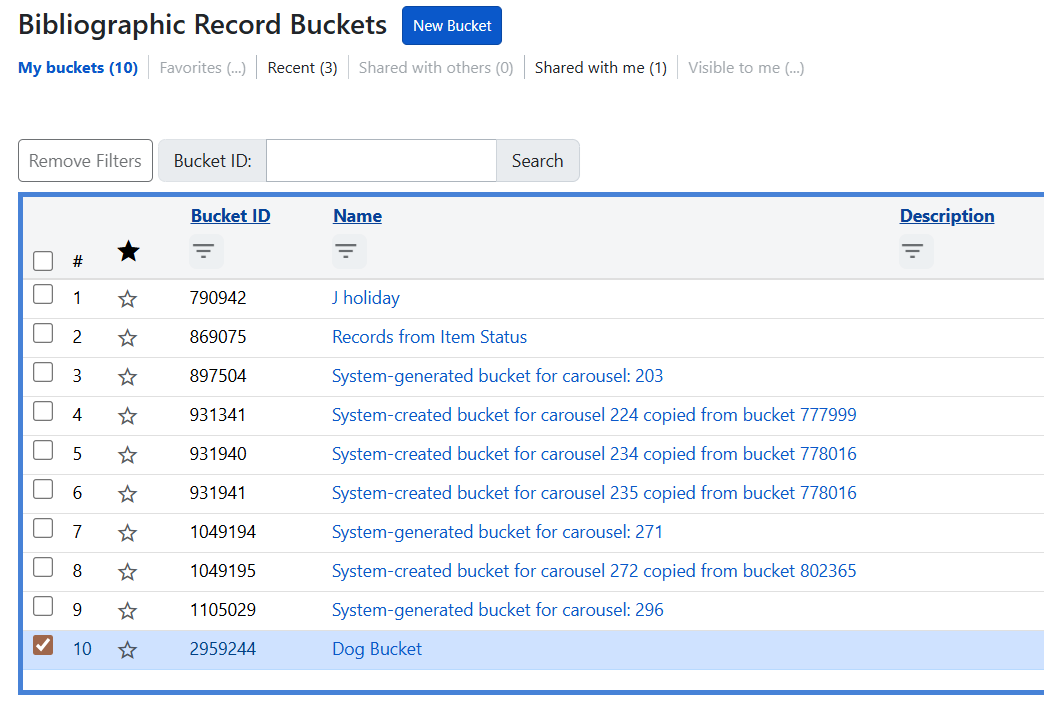
Task: Favorite the Dog Bucket row
Action: 127,648
